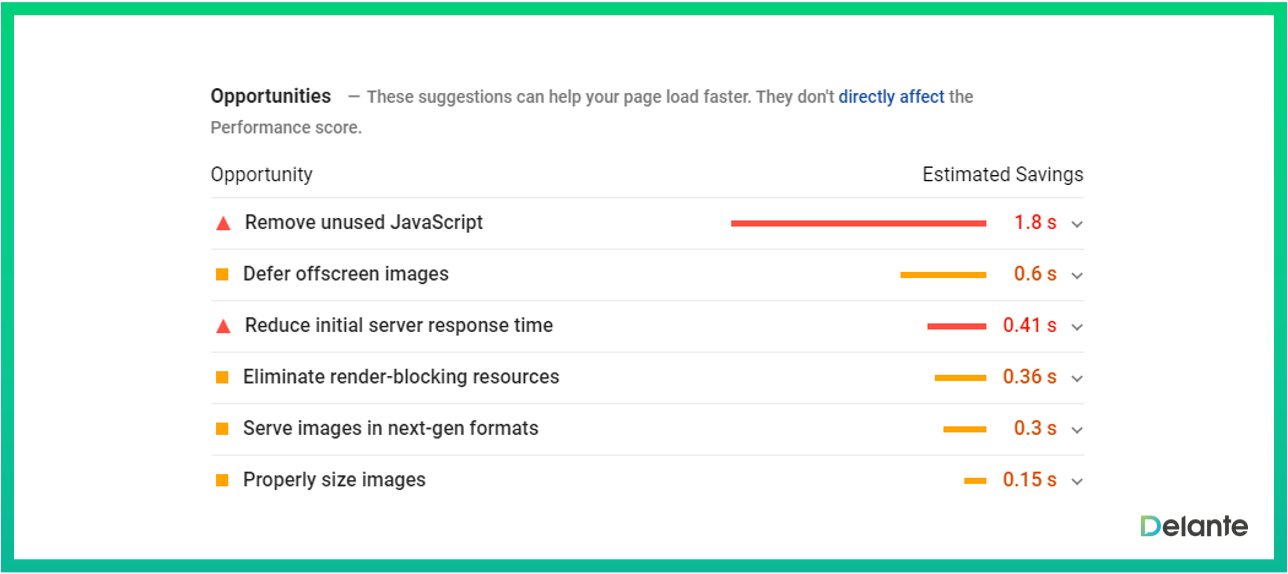Select the Eliminate render-blocking resources label
This screenshot has width=1288, height=574.
tap(401, 377)
